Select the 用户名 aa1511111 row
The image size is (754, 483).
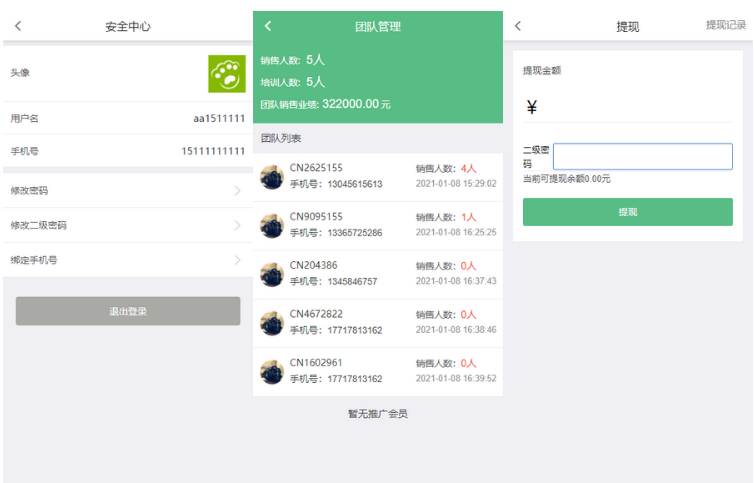point(127,118)
